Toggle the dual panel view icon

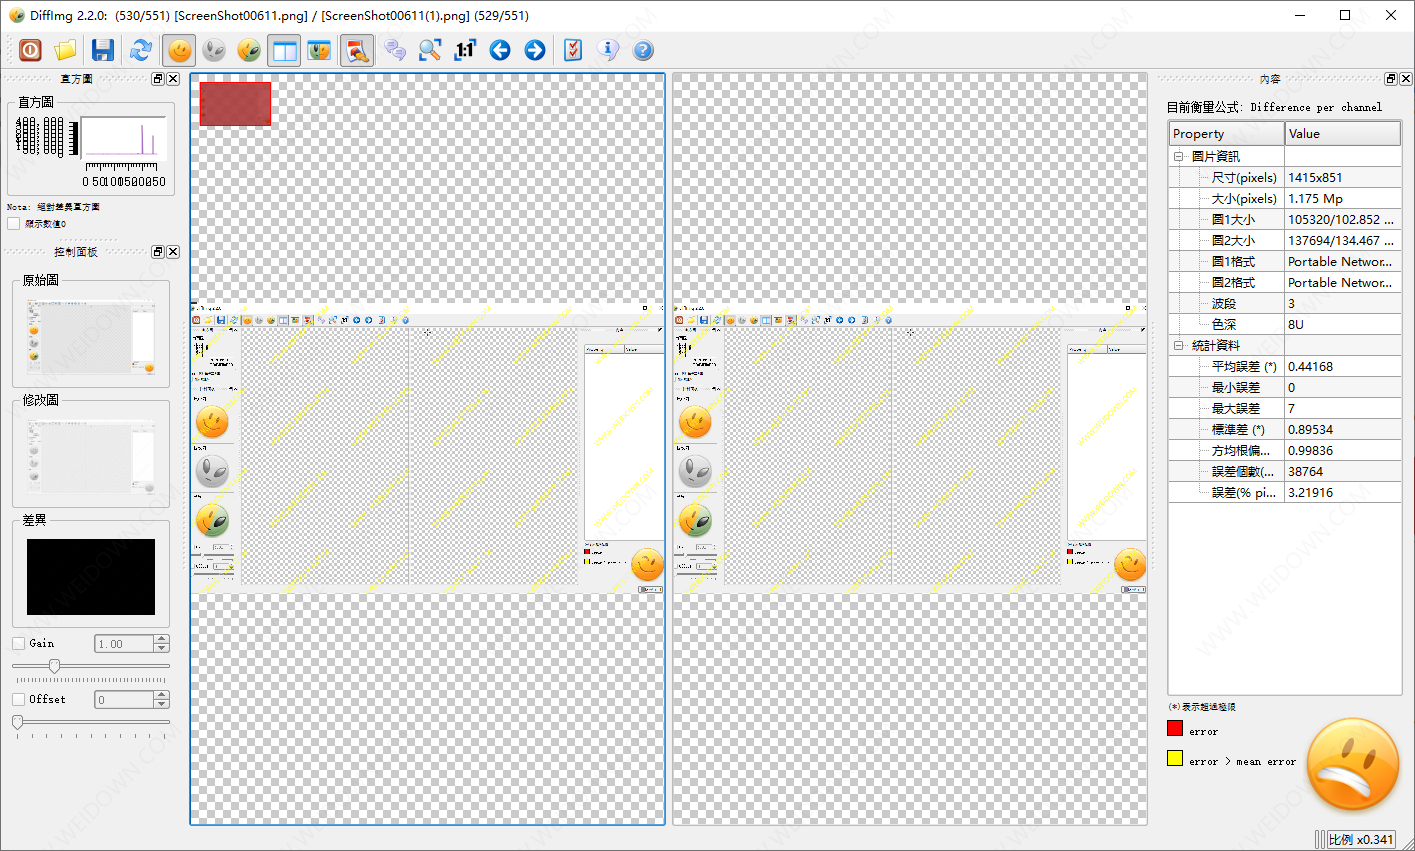[x=285, y=50]
